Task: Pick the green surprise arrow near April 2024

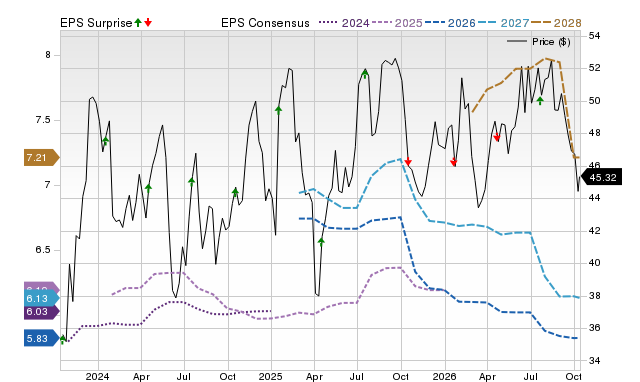Action: pos(148,188)
